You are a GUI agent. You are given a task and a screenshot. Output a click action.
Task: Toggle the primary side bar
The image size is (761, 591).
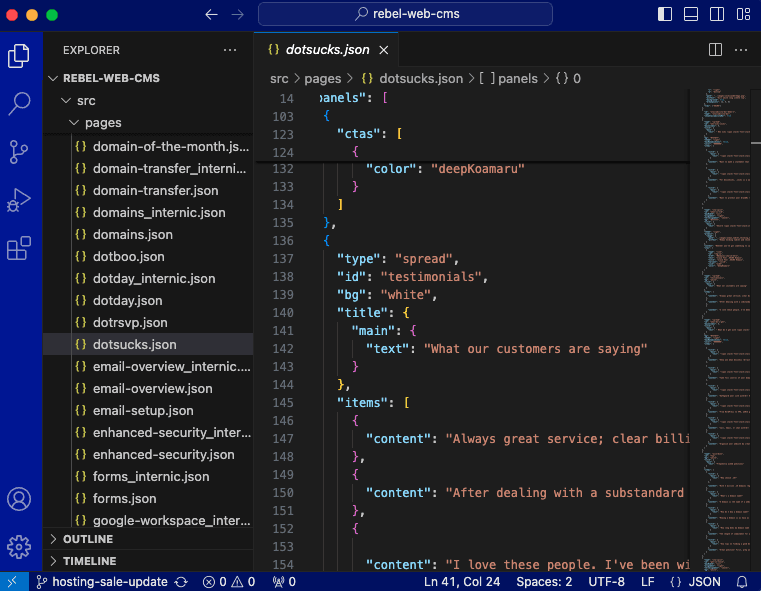pyautogui.click(x=665, y=14)
